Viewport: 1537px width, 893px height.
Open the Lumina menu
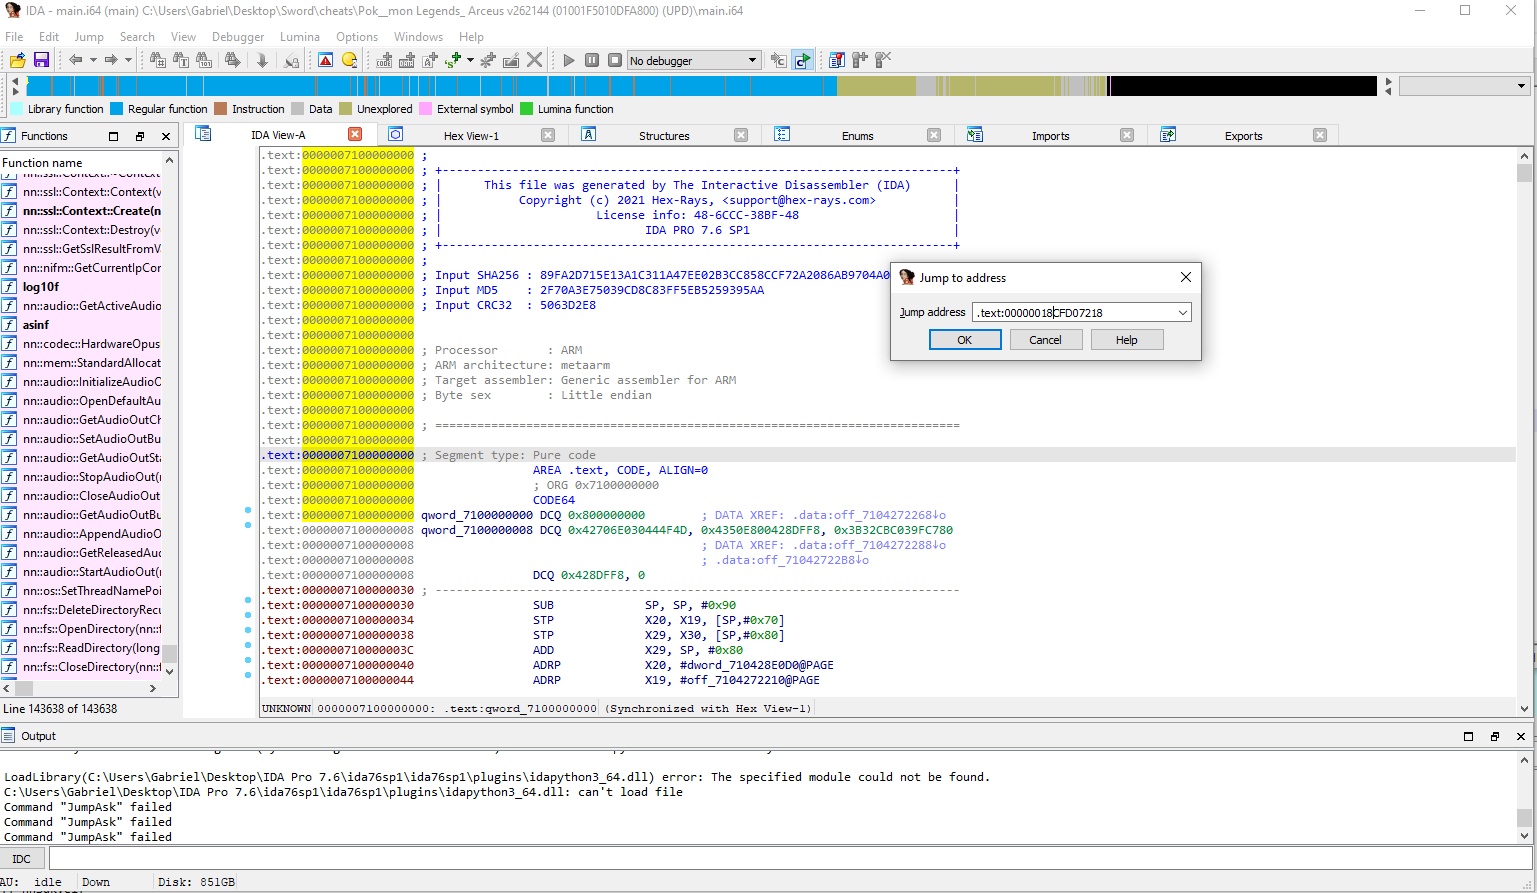click(300, 36)
